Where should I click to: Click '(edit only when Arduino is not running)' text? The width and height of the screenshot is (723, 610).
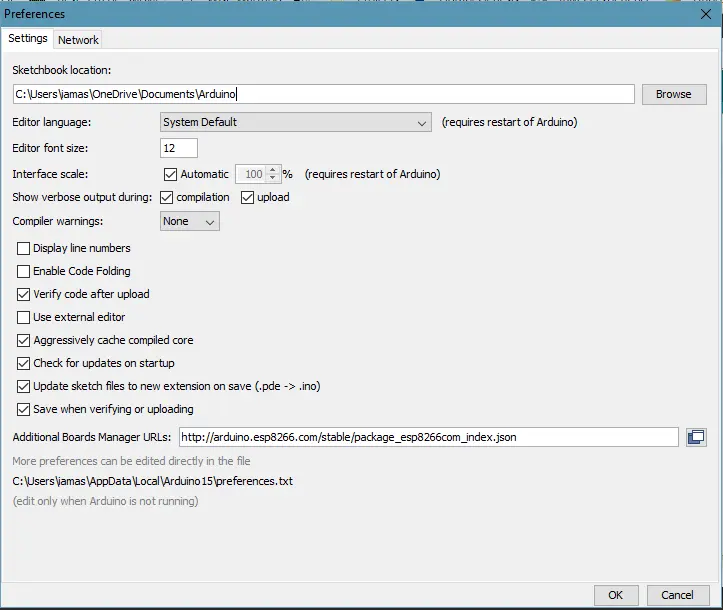[106, 501]
